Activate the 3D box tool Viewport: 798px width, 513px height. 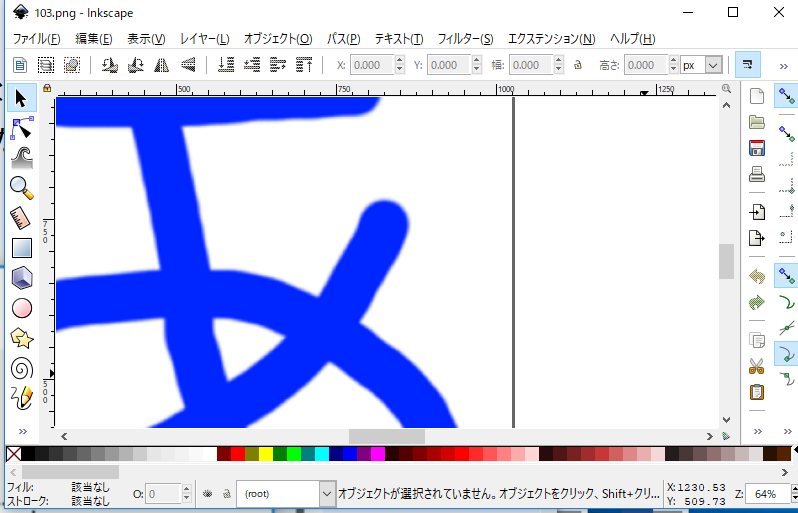tap(22, 278)
